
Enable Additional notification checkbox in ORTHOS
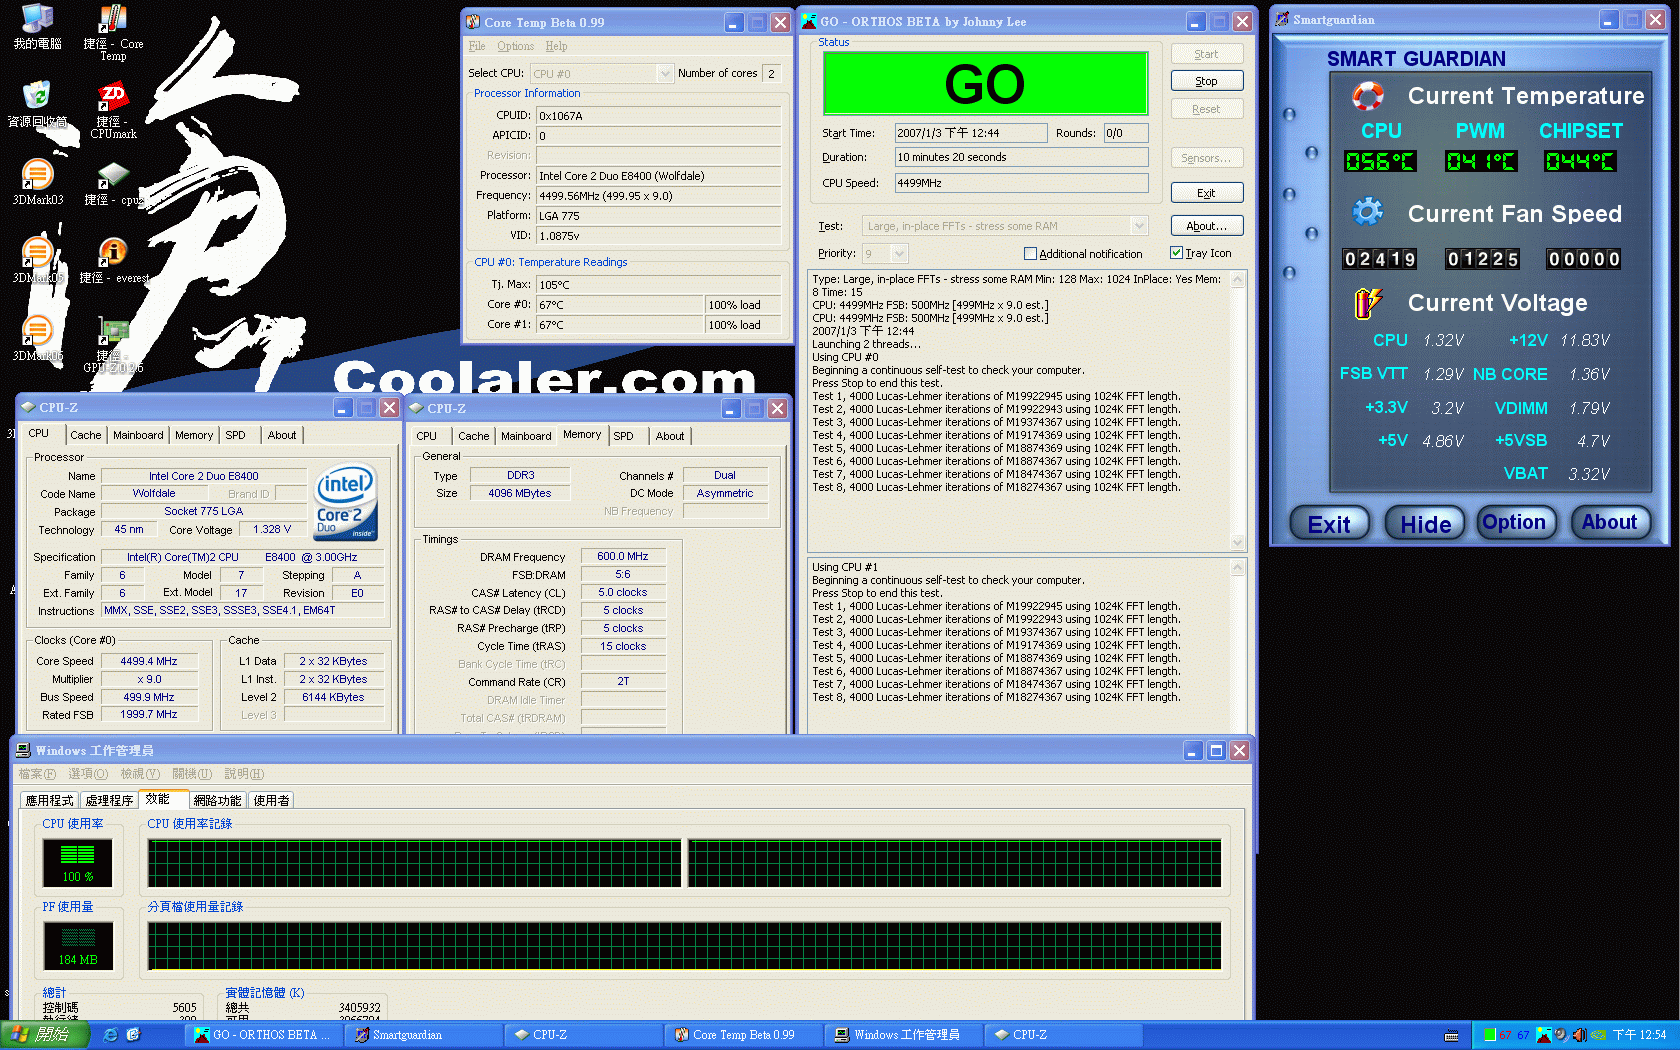click(1030, 254)
